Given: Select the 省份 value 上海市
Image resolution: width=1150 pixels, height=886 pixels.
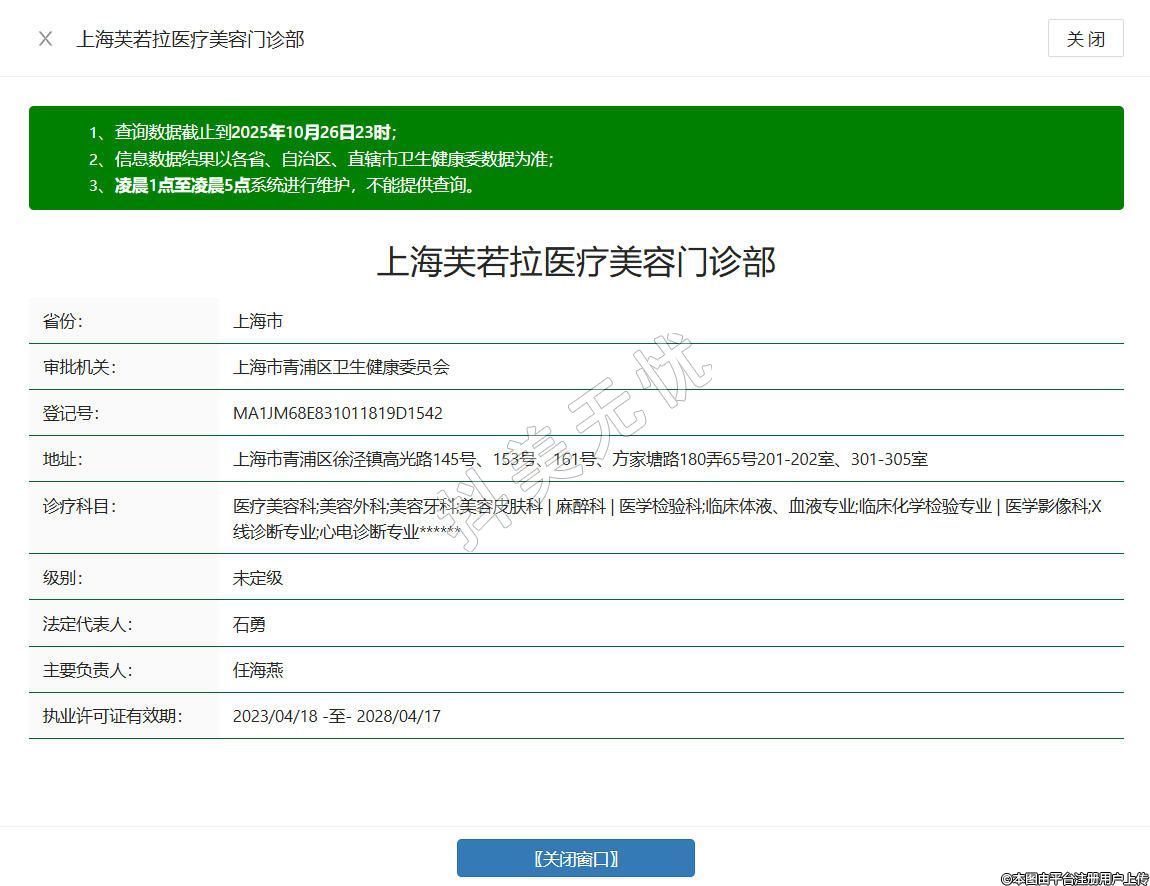Looking at the screenshot, I should (258, 321).
